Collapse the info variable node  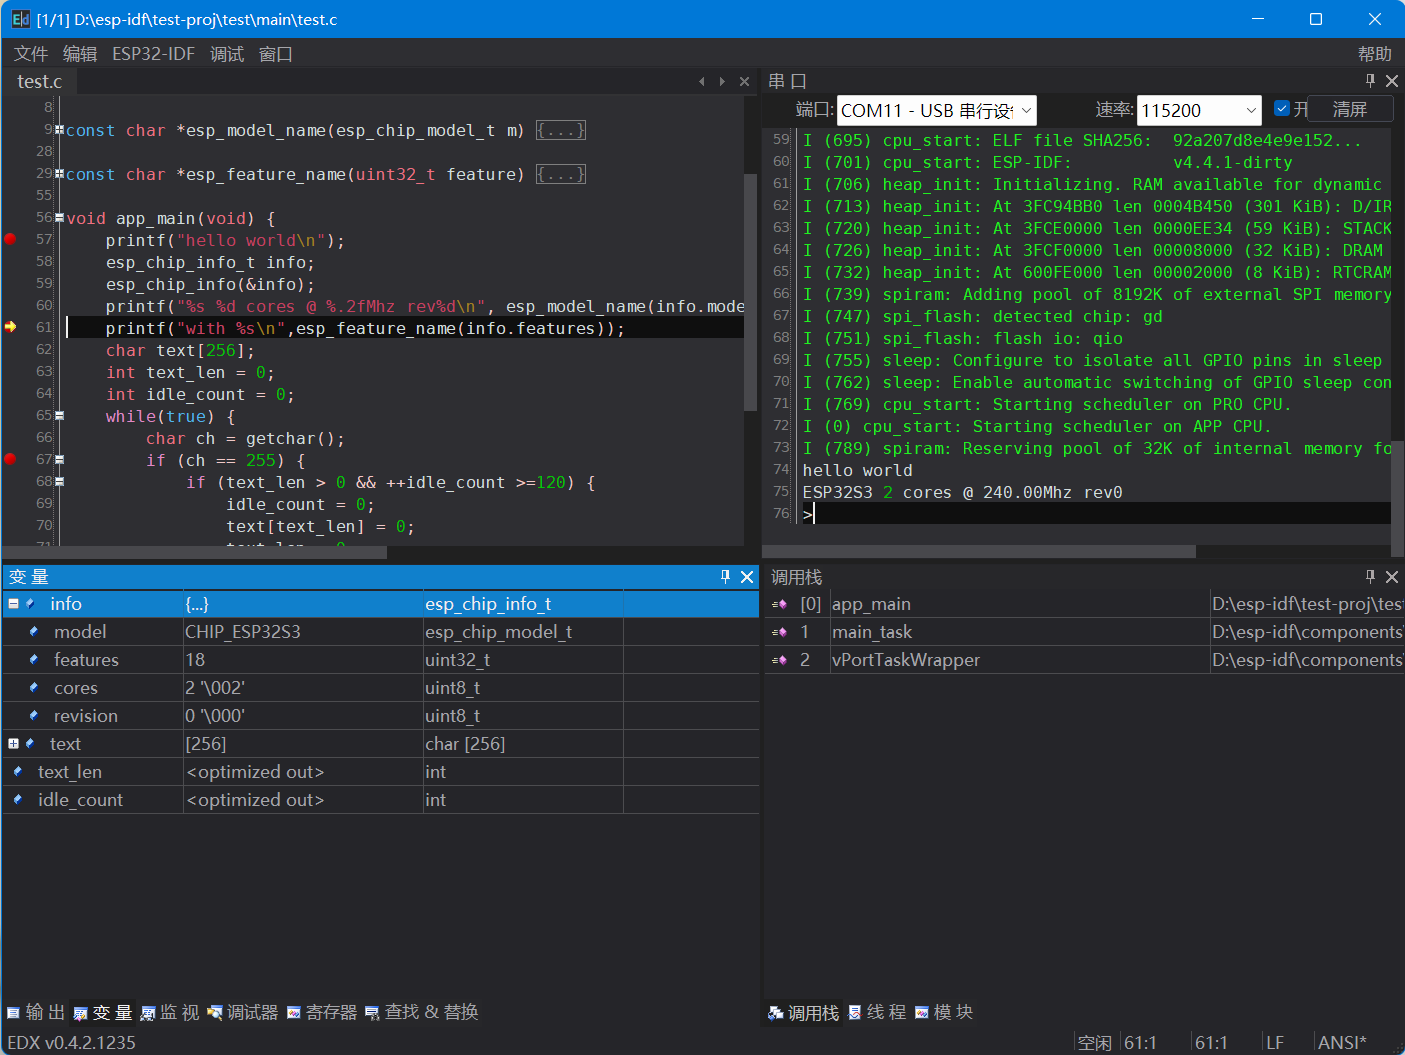click(13, 604)
